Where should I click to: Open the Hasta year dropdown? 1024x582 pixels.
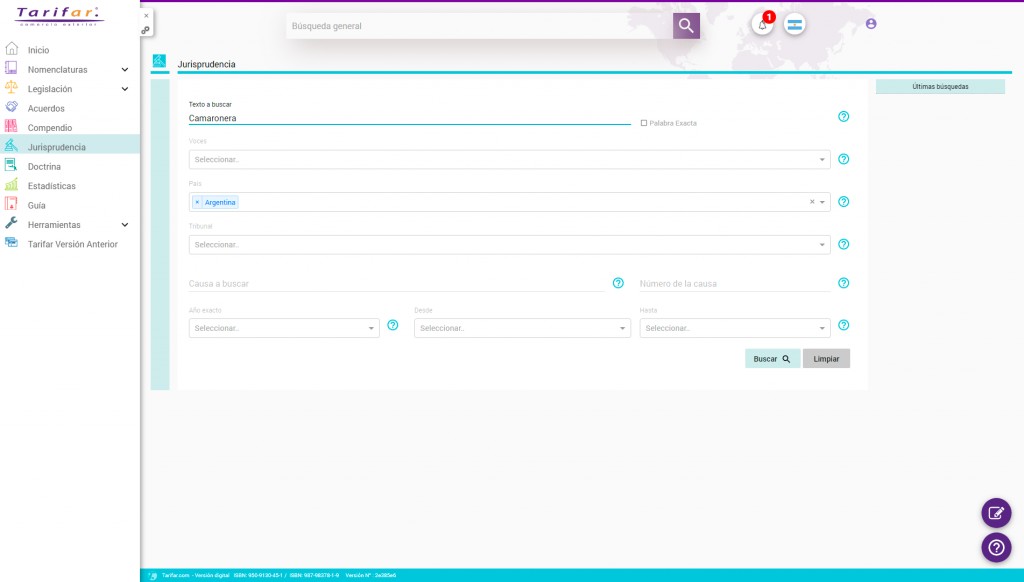735,328
